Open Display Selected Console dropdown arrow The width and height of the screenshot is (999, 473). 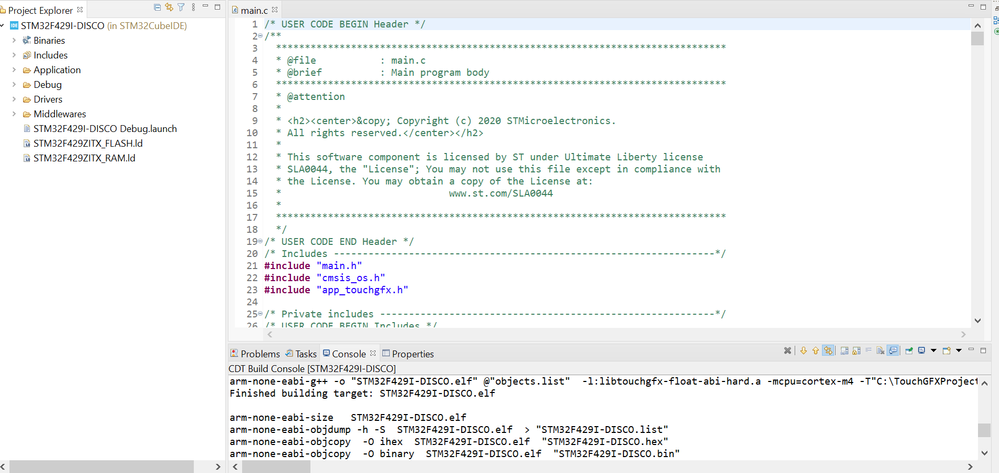point(934,351)
